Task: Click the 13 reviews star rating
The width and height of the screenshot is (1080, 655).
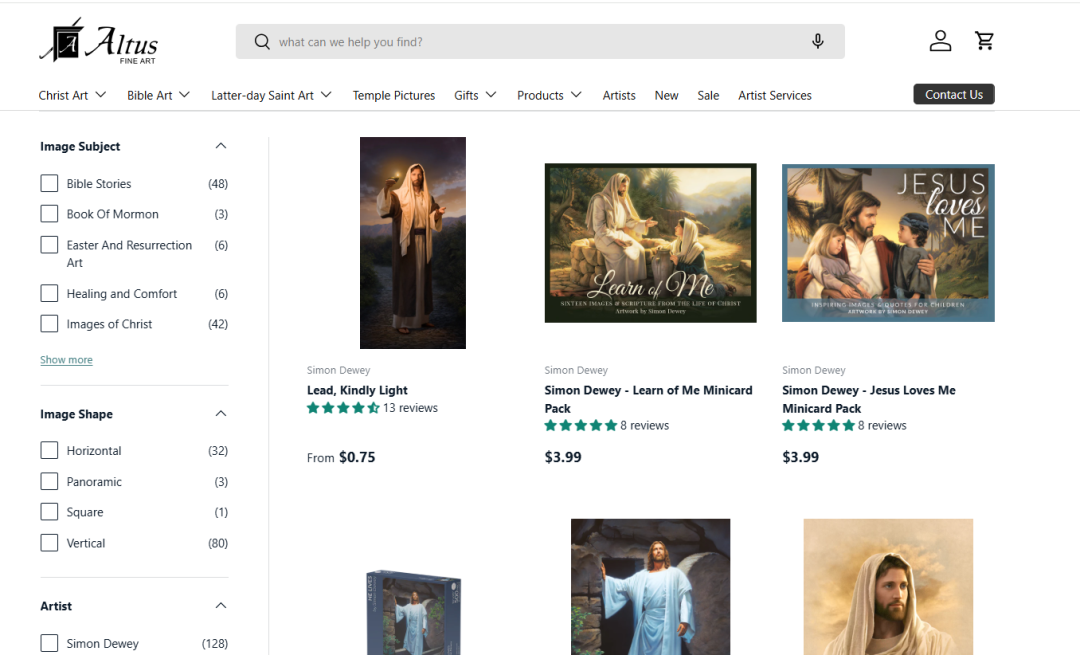Action: coord(372,408)
